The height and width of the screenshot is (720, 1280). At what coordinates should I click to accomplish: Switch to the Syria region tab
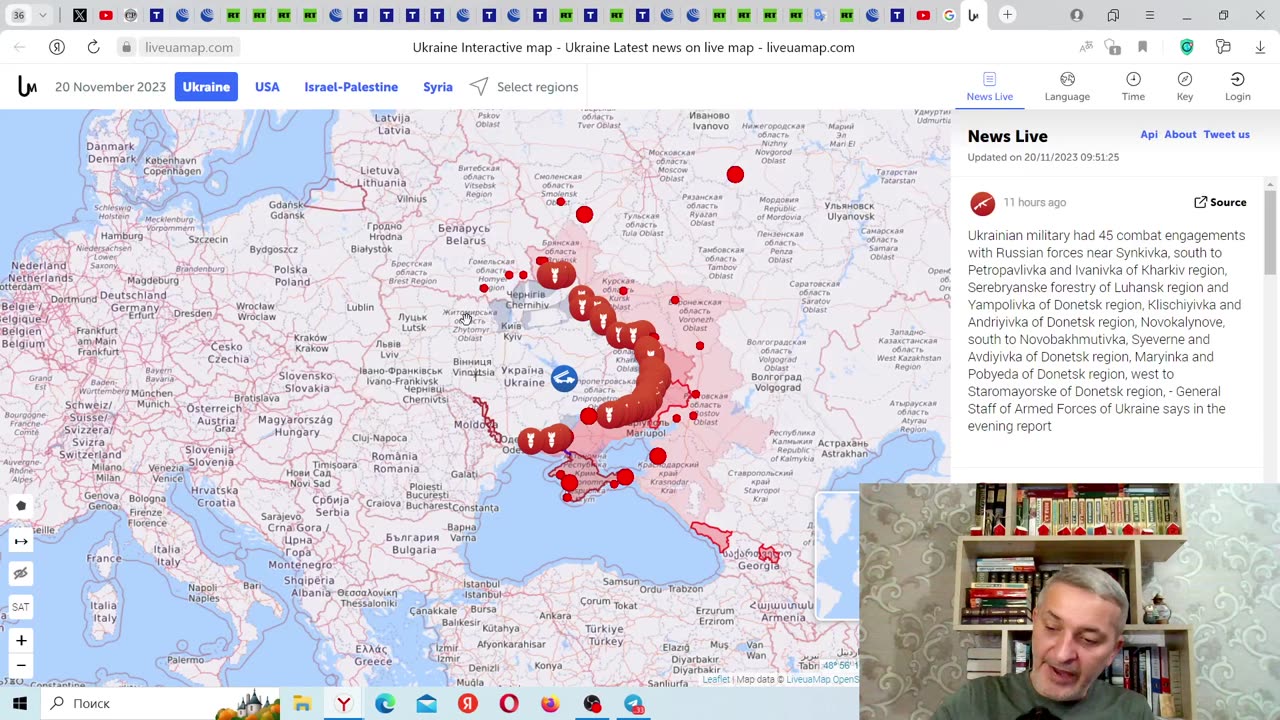pos(438,87)
